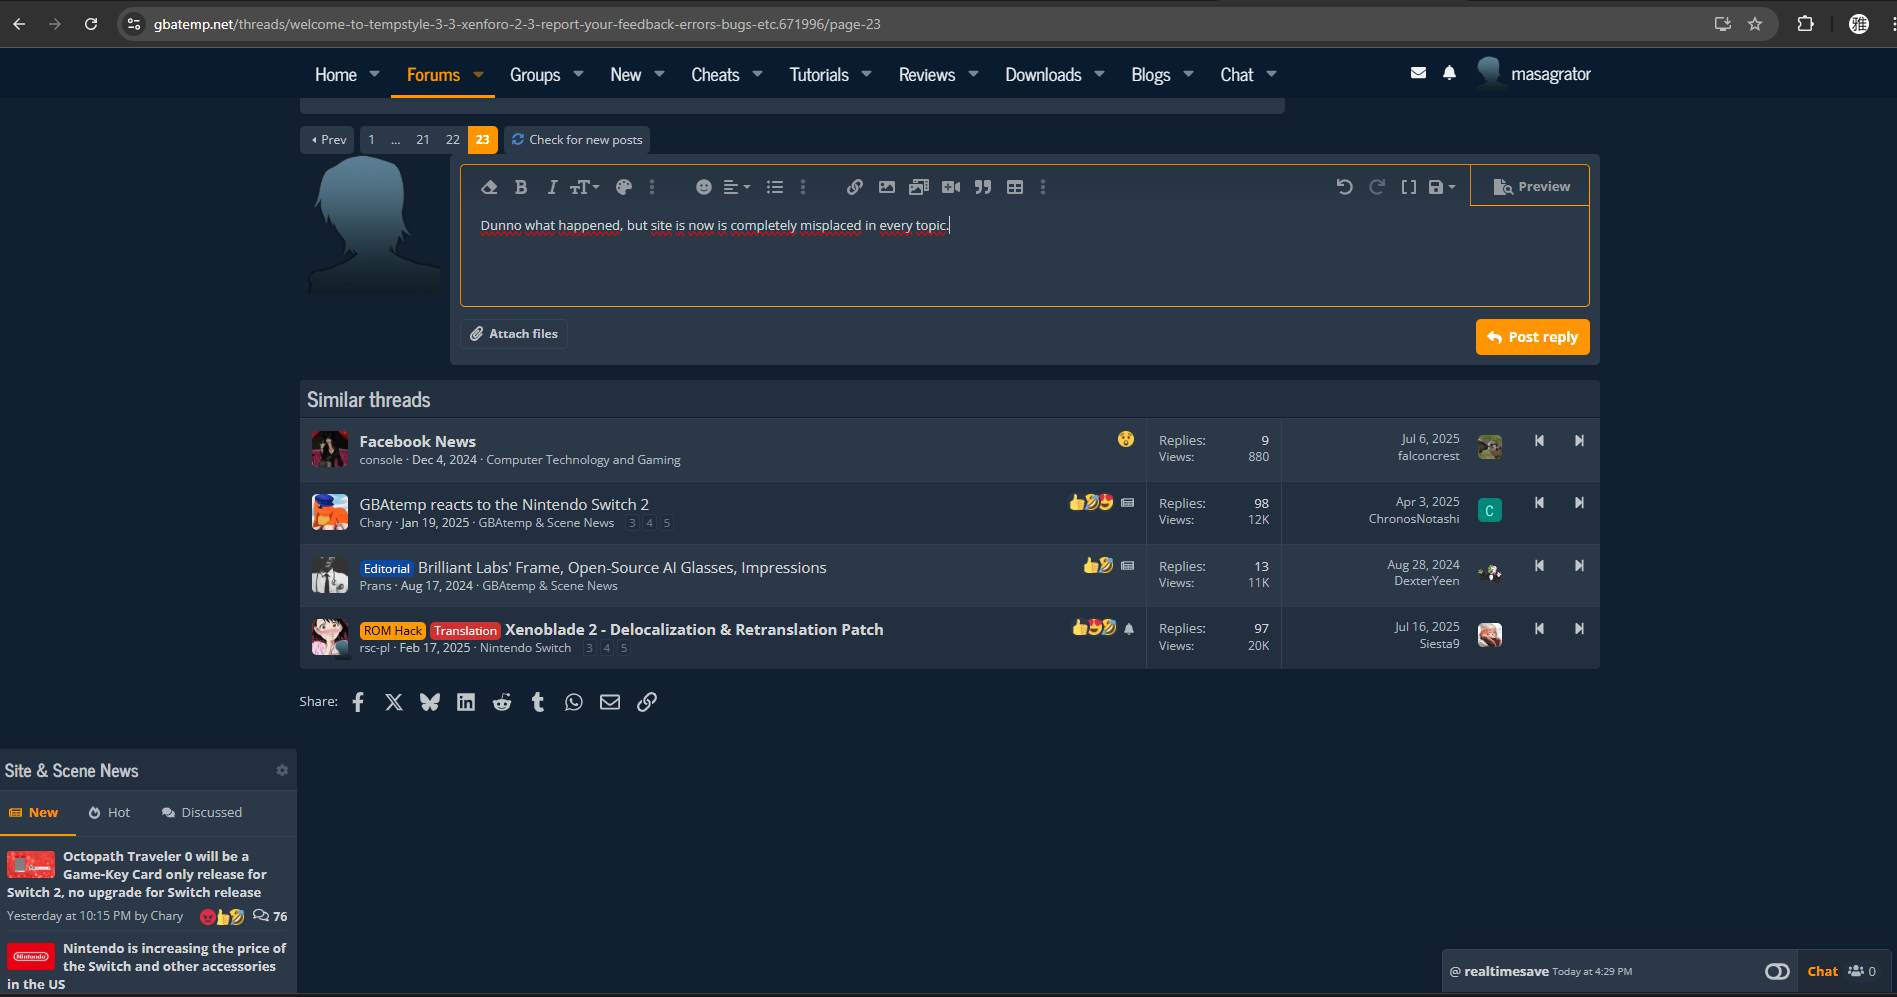Undo the last editor change
Image resolution: width=1897 pixels, height=997 pixels.
[x=1345, y=187]
